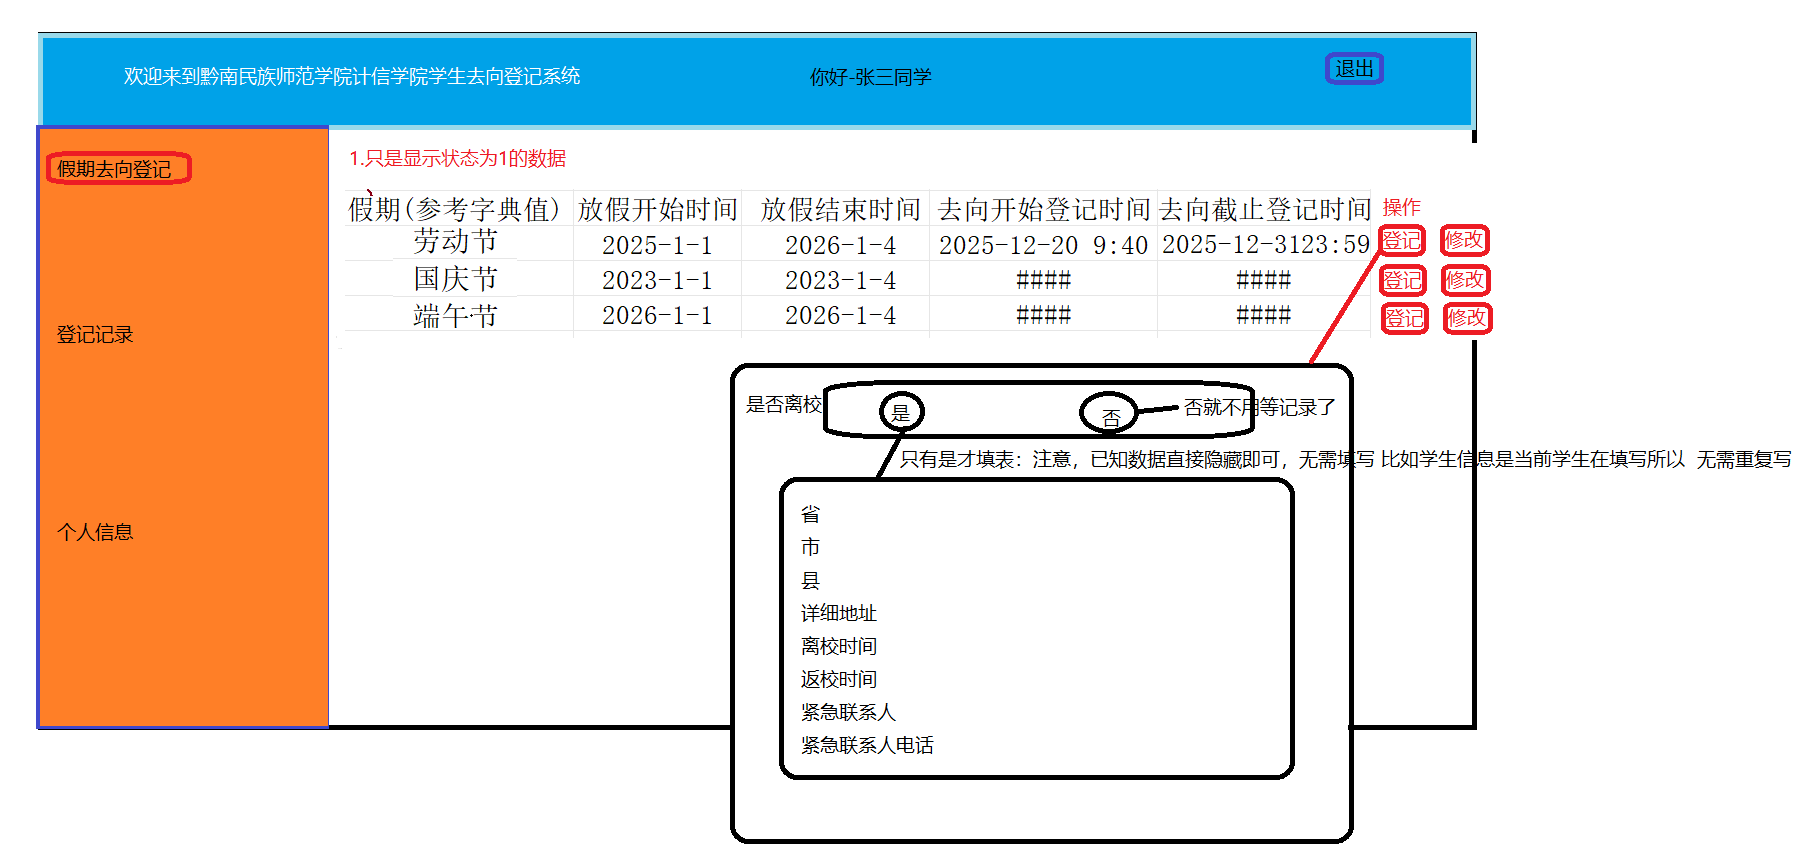Image resolution: width=1795 pixels, height=859 pixels.
Task: Click 修改 in the 国庆节 row
Action: tap(1466, 280)
